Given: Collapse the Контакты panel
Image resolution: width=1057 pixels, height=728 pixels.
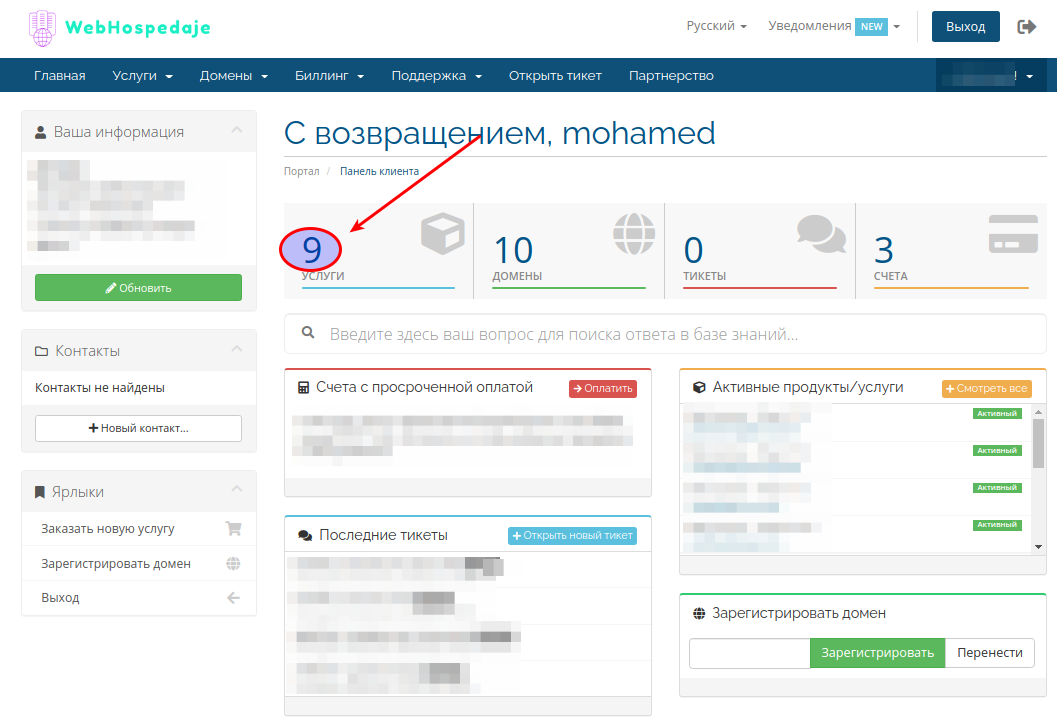Looking at the screenshot, I should [237, 349].
